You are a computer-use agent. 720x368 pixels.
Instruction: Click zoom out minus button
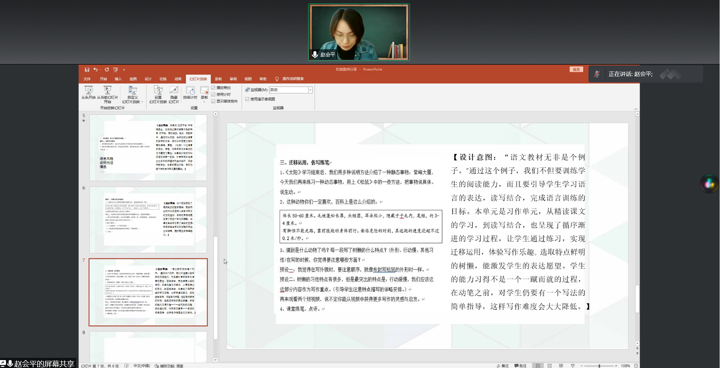click(x=581, y=366)
